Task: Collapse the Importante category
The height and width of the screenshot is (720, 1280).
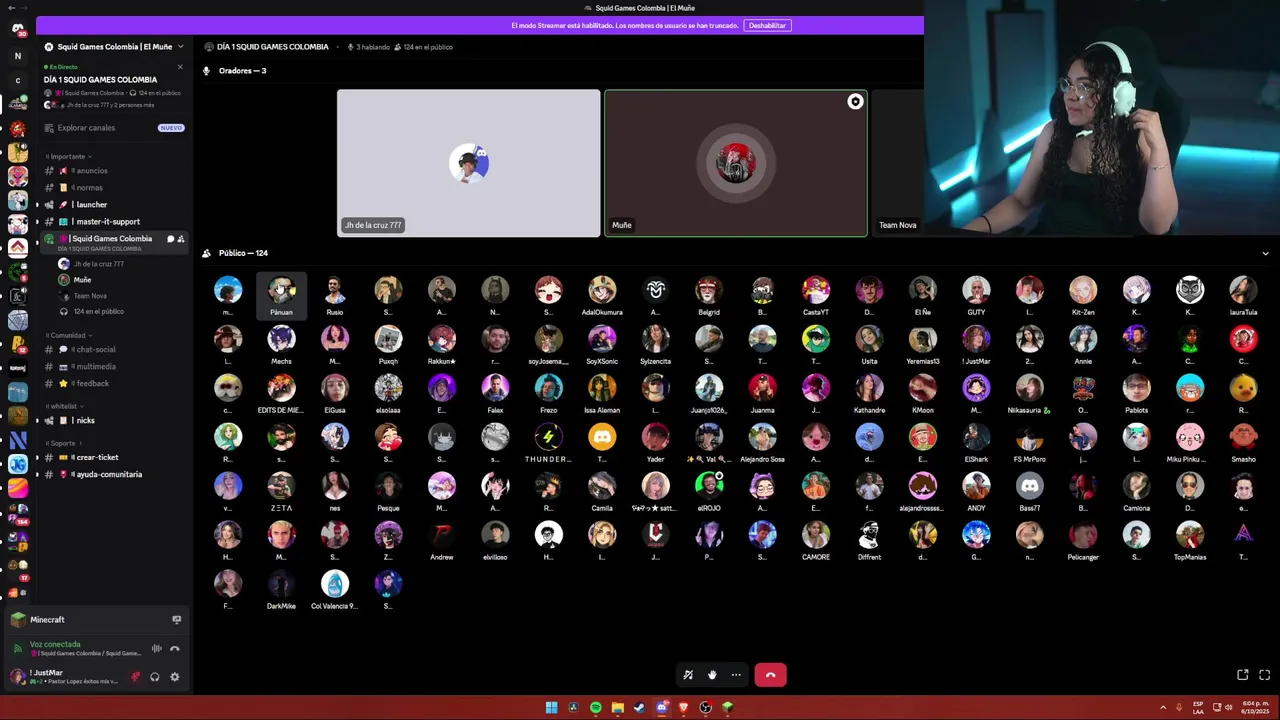Action: (x=68, y=156)
